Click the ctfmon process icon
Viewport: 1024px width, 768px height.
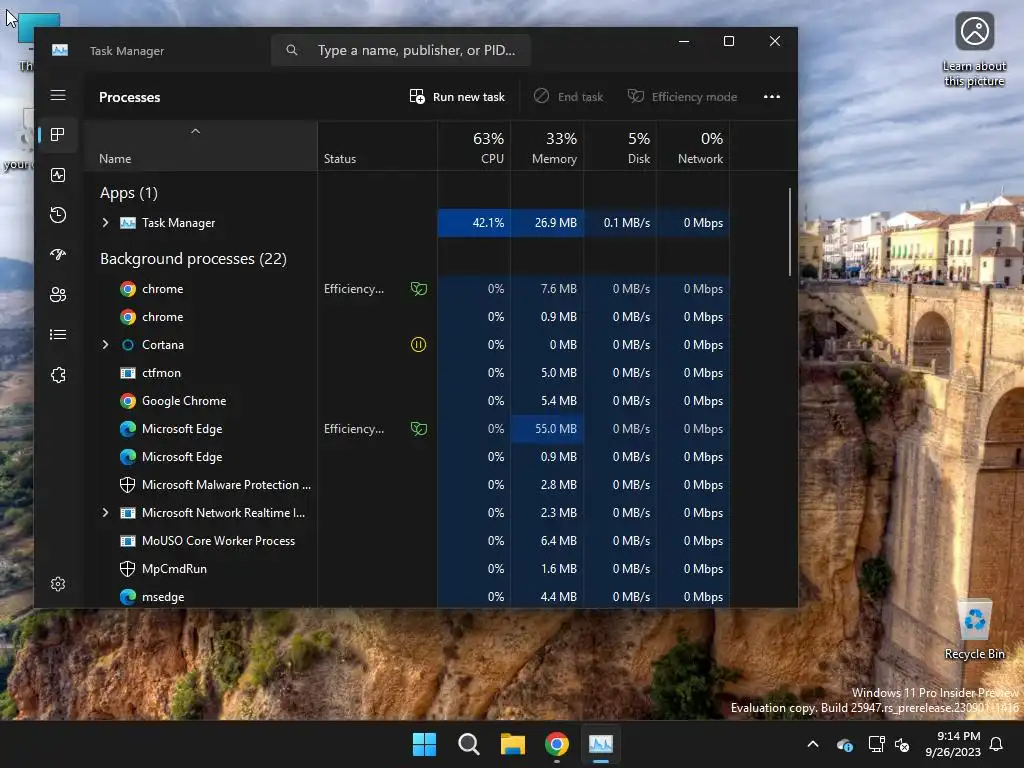[128, 373]
